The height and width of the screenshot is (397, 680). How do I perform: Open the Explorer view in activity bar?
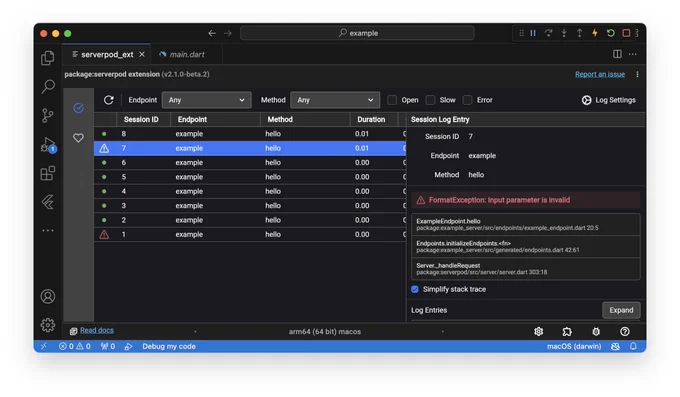48,58
